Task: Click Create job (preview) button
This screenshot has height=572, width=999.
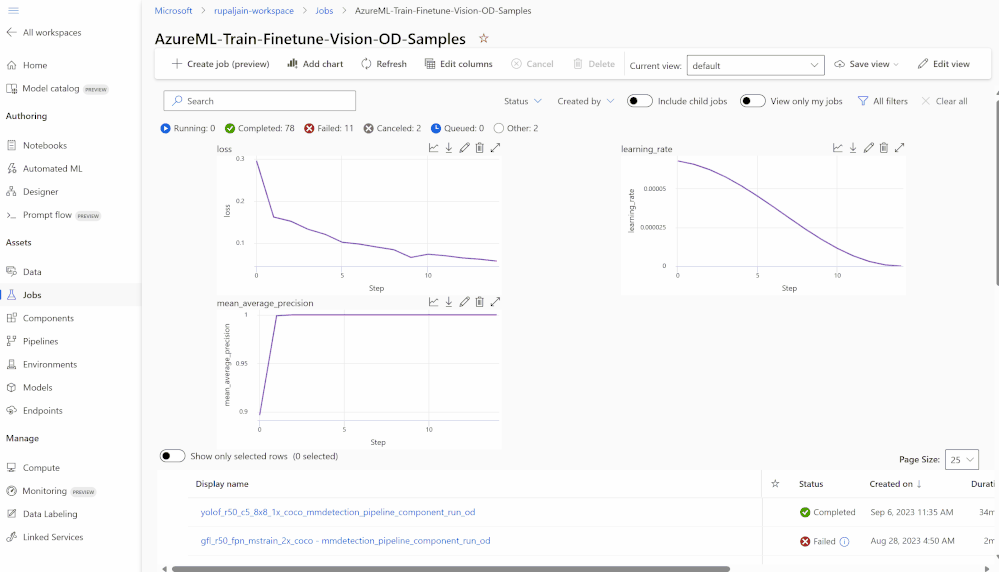Action: (220, 64)
